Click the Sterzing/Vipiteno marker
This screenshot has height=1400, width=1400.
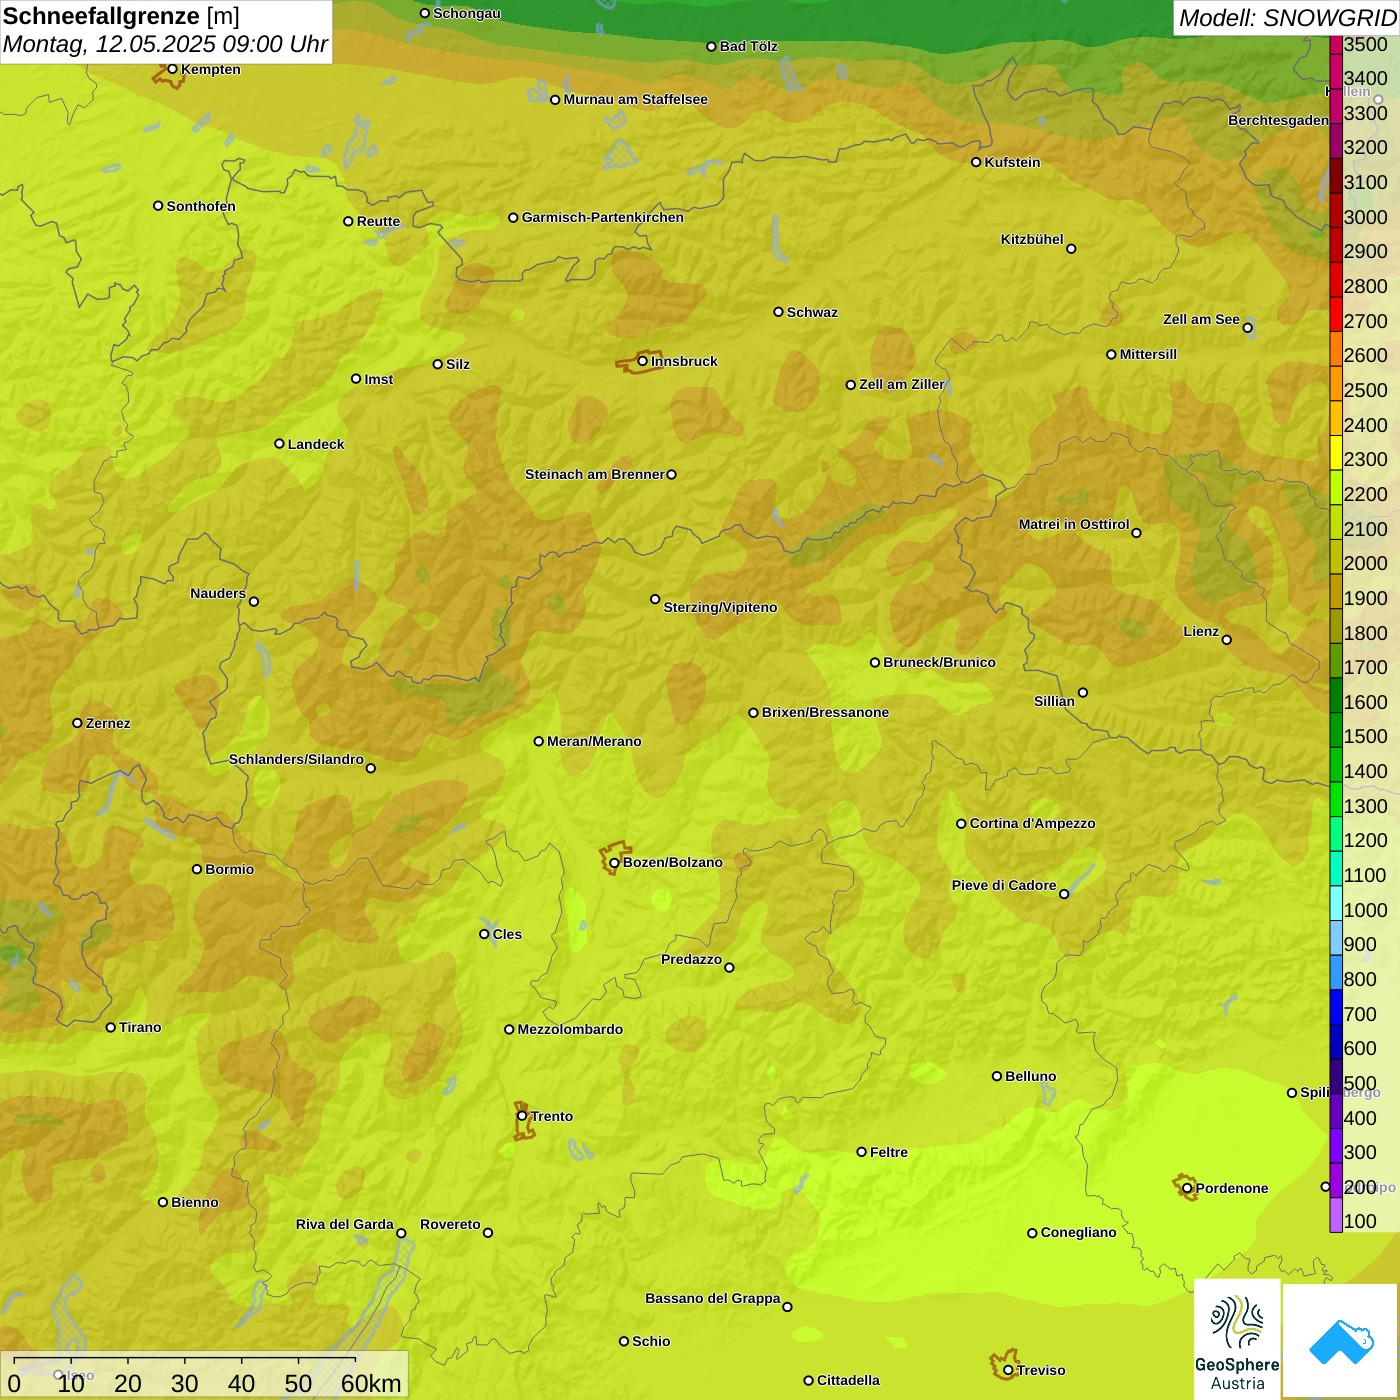(655, 599)
